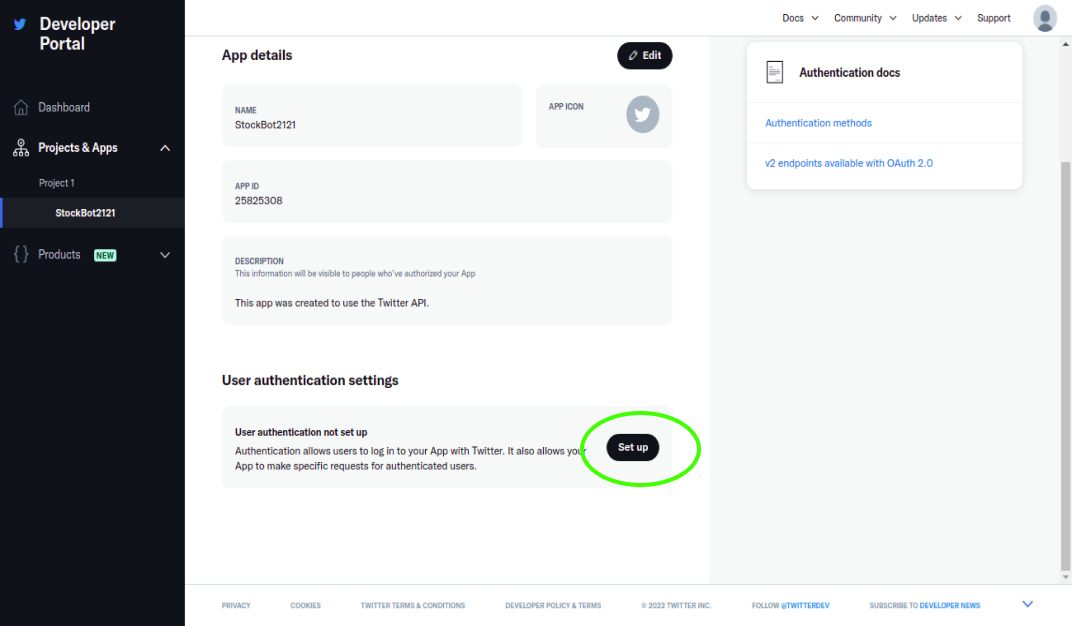Click the Dashboard home icon

click(21, 108)
